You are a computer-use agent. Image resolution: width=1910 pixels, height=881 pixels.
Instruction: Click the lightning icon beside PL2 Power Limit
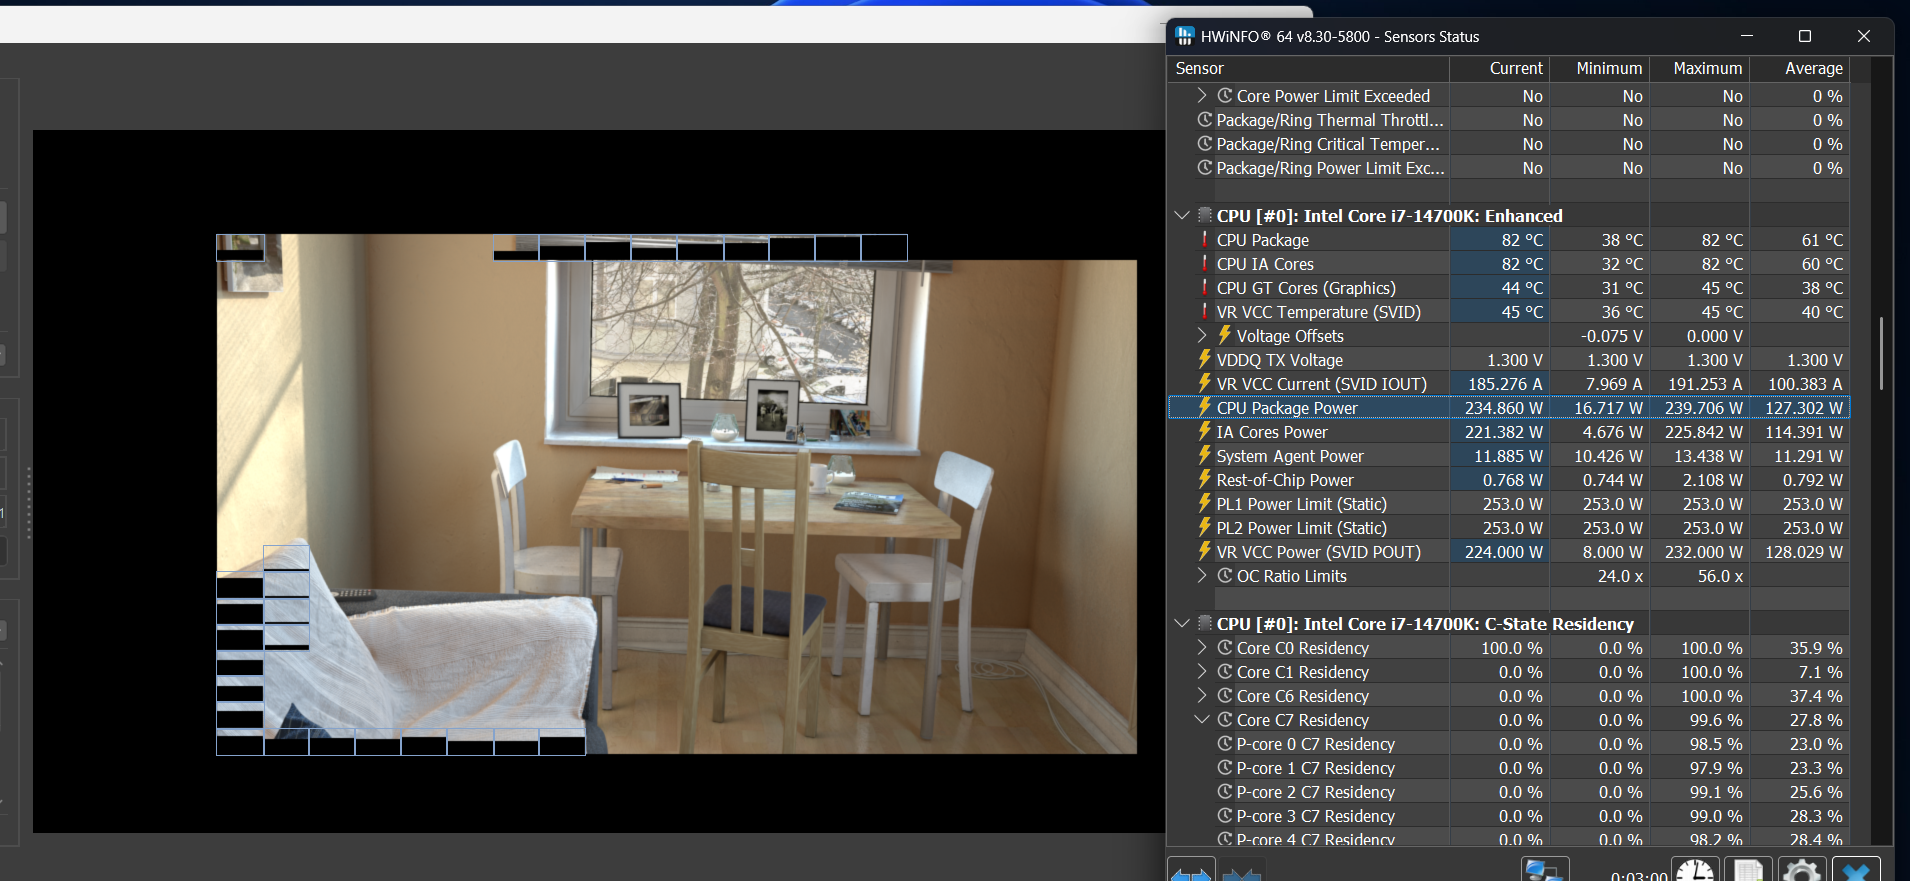coord(1204,527)
